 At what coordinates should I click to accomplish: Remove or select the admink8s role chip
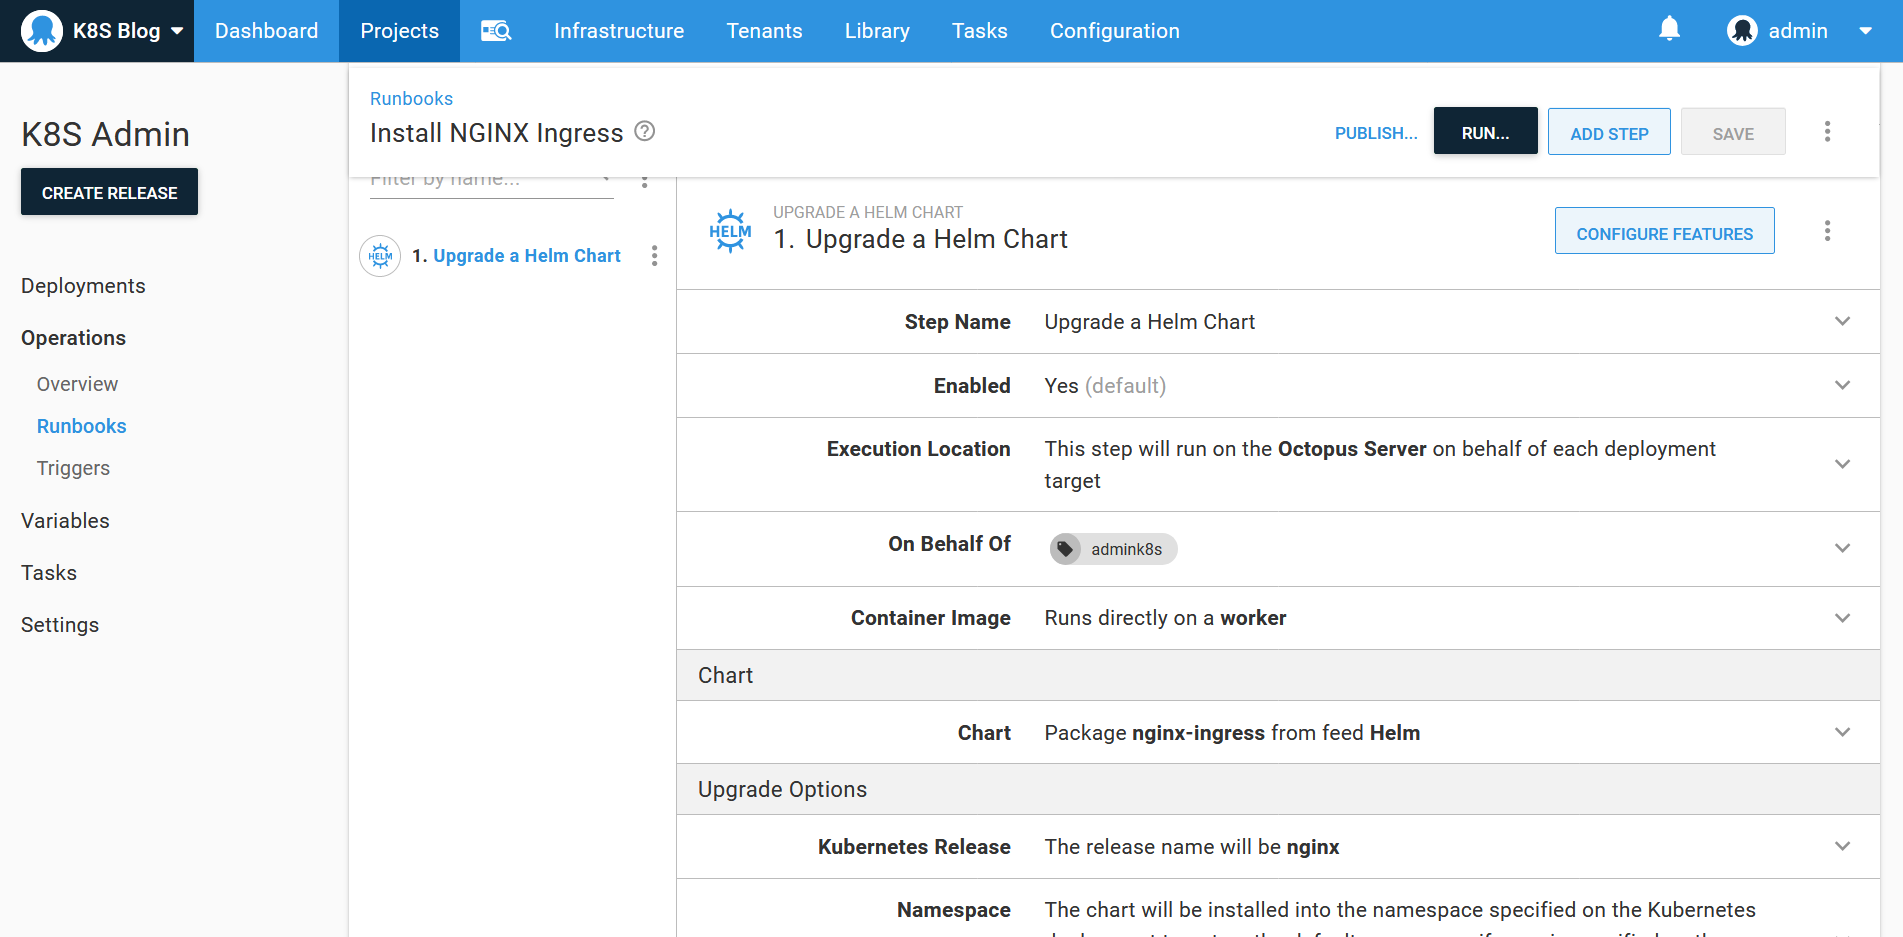pyautogui.click(x=1113, y=549)
